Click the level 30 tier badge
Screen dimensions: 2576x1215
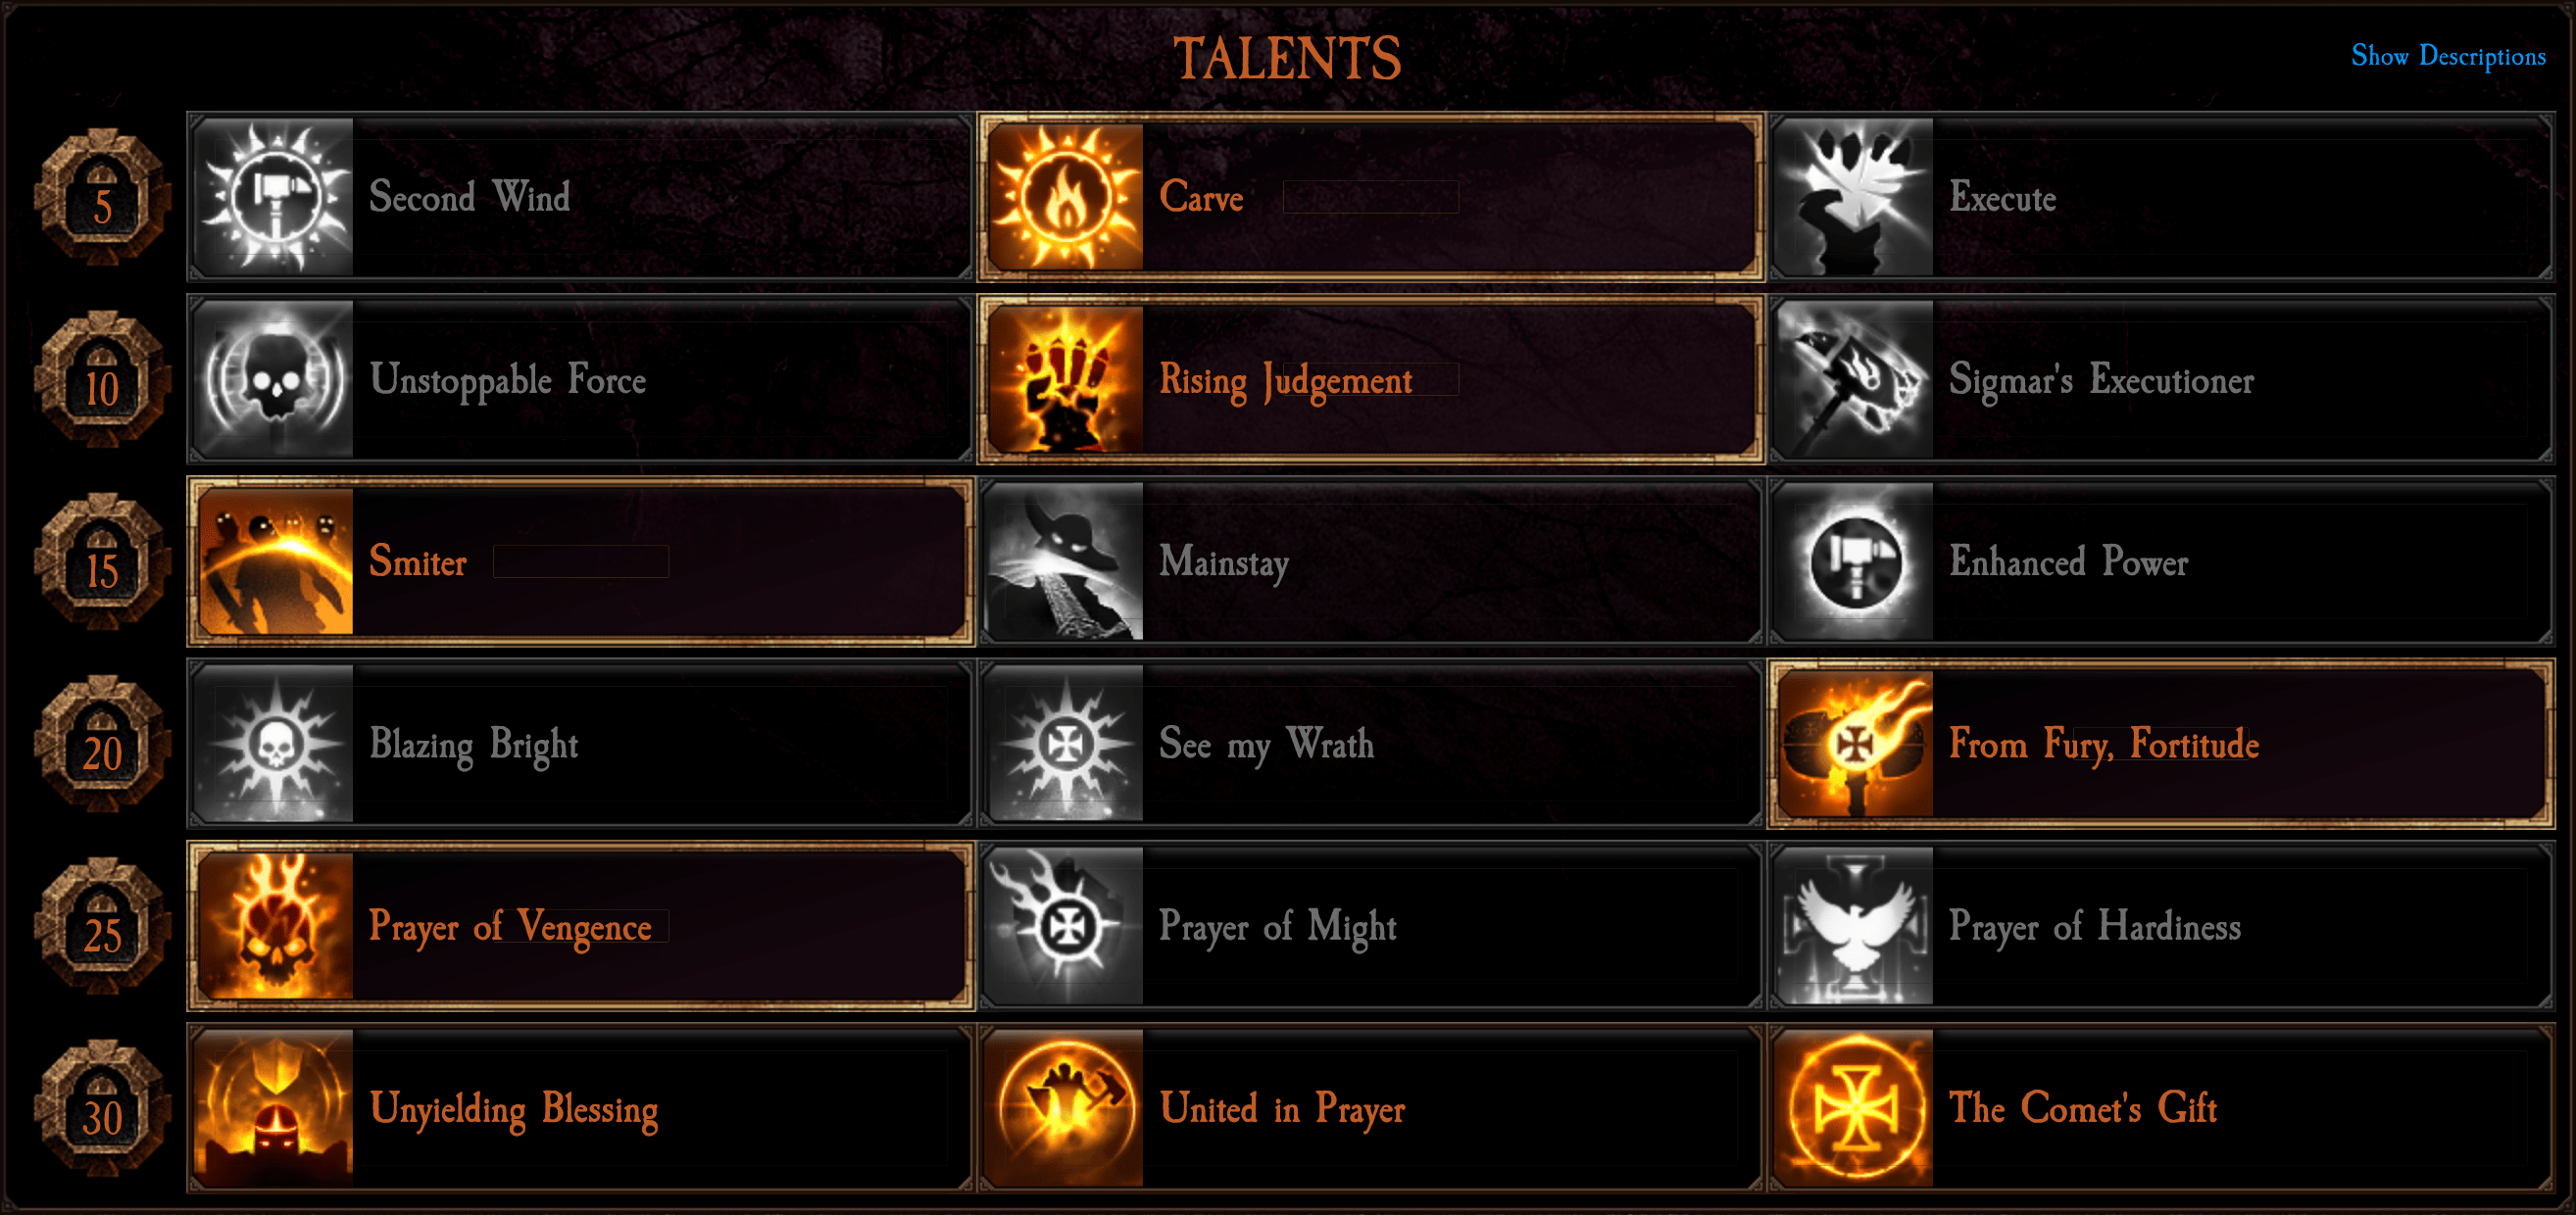click(x=102, y=1108)
